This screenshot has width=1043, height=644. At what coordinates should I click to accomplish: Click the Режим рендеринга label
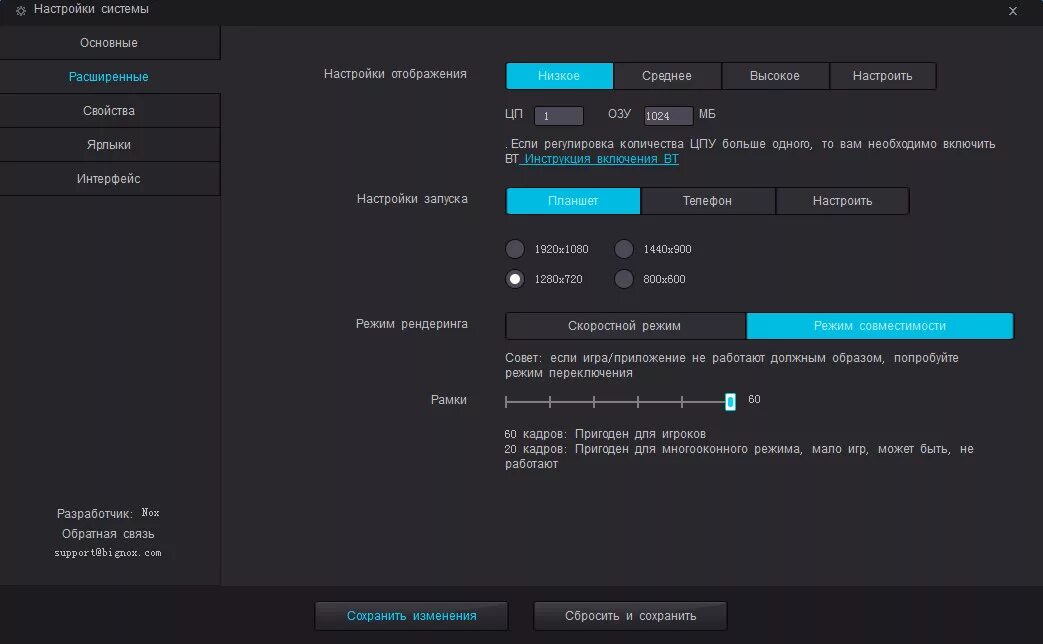click(x=412, y=324)
